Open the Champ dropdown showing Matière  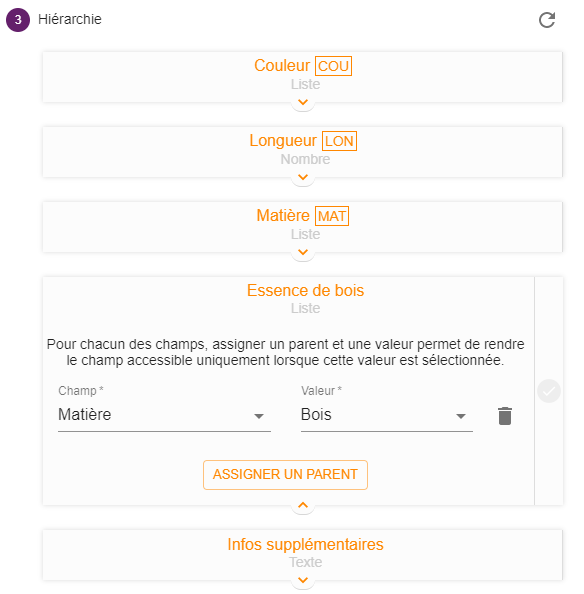(x=164, y=415)
